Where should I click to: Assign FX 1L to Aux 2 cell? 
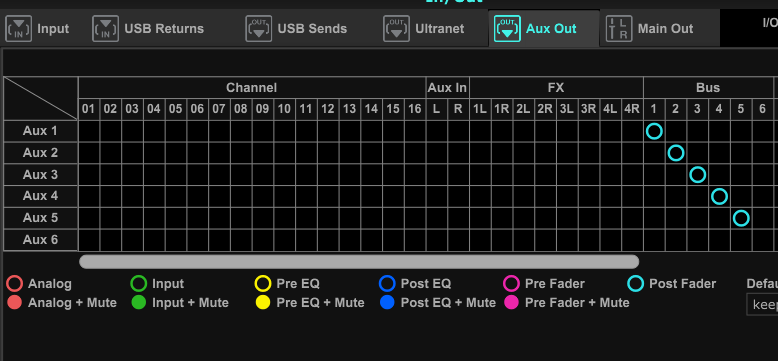click(x=480, y=153)
